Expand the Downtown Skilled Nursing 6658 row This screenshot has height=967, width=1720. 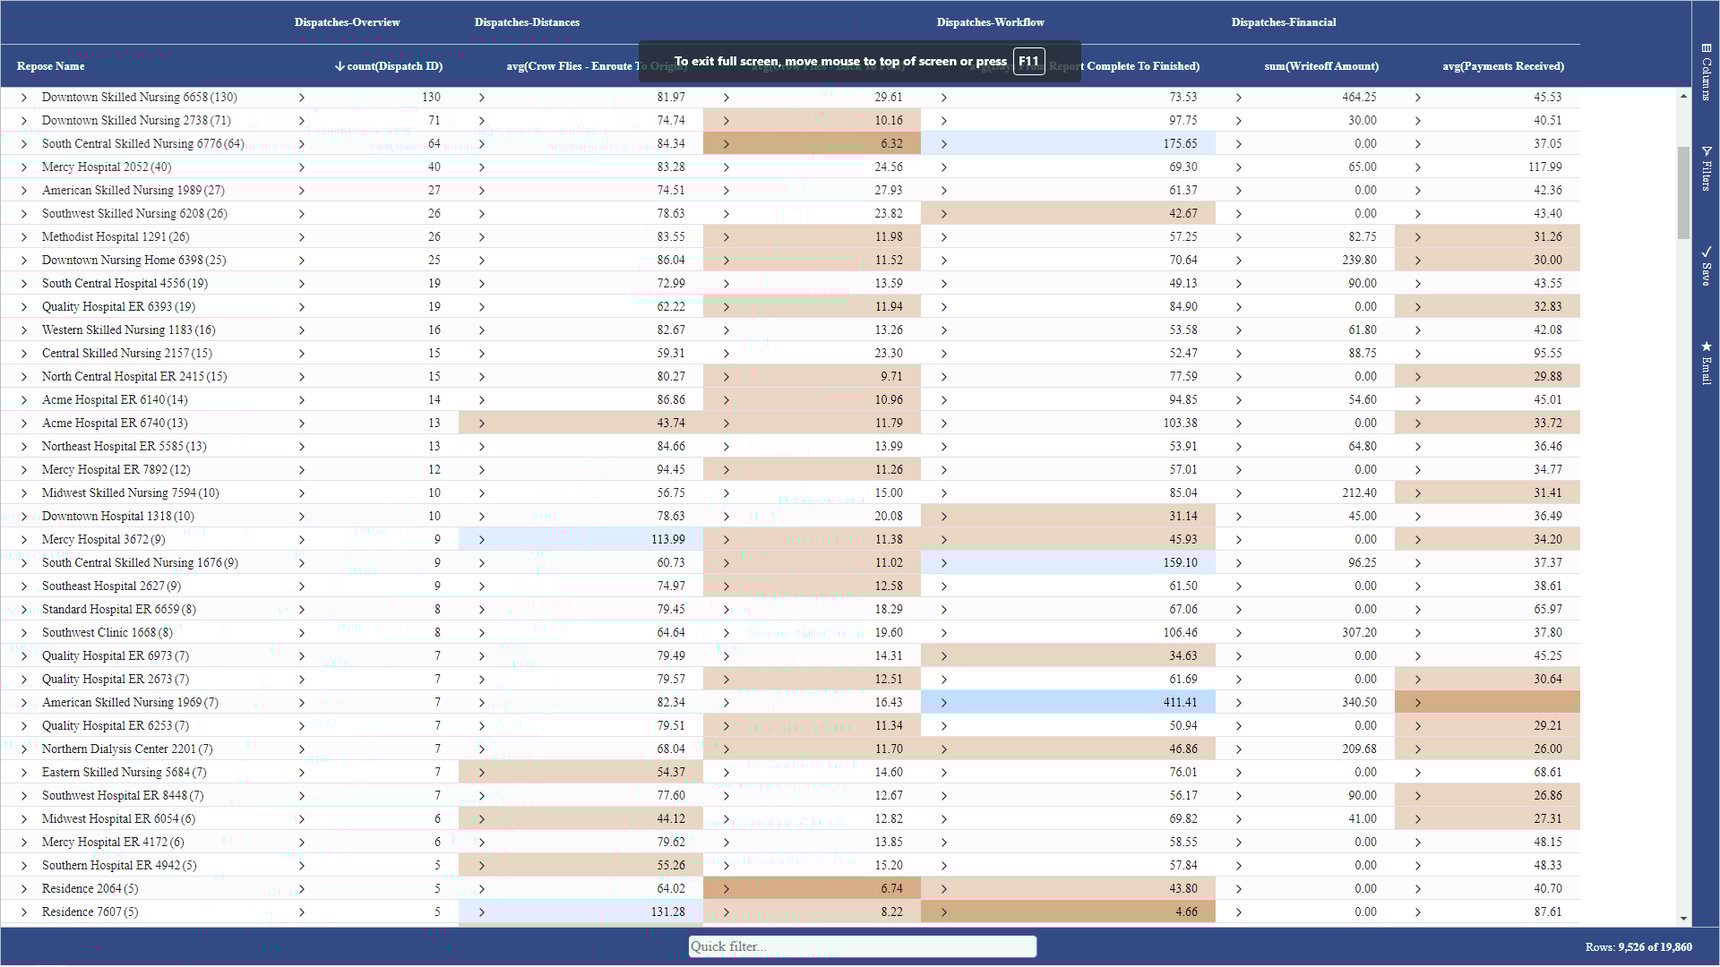click(x=22, y=97)
